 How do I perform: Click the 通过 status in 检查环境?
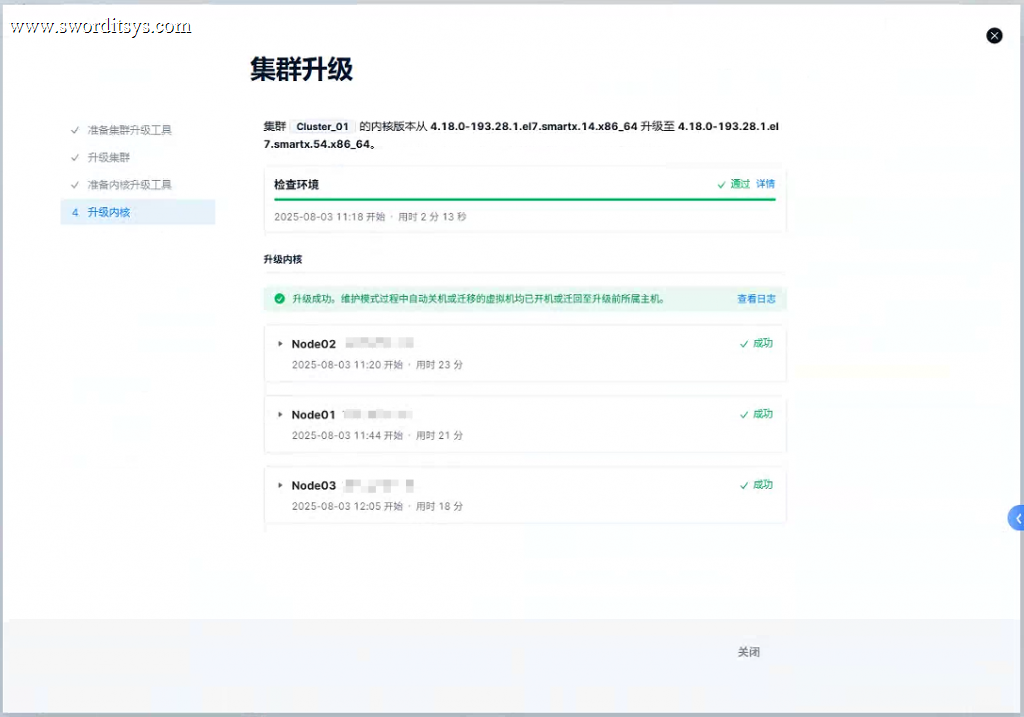[733, 184]
